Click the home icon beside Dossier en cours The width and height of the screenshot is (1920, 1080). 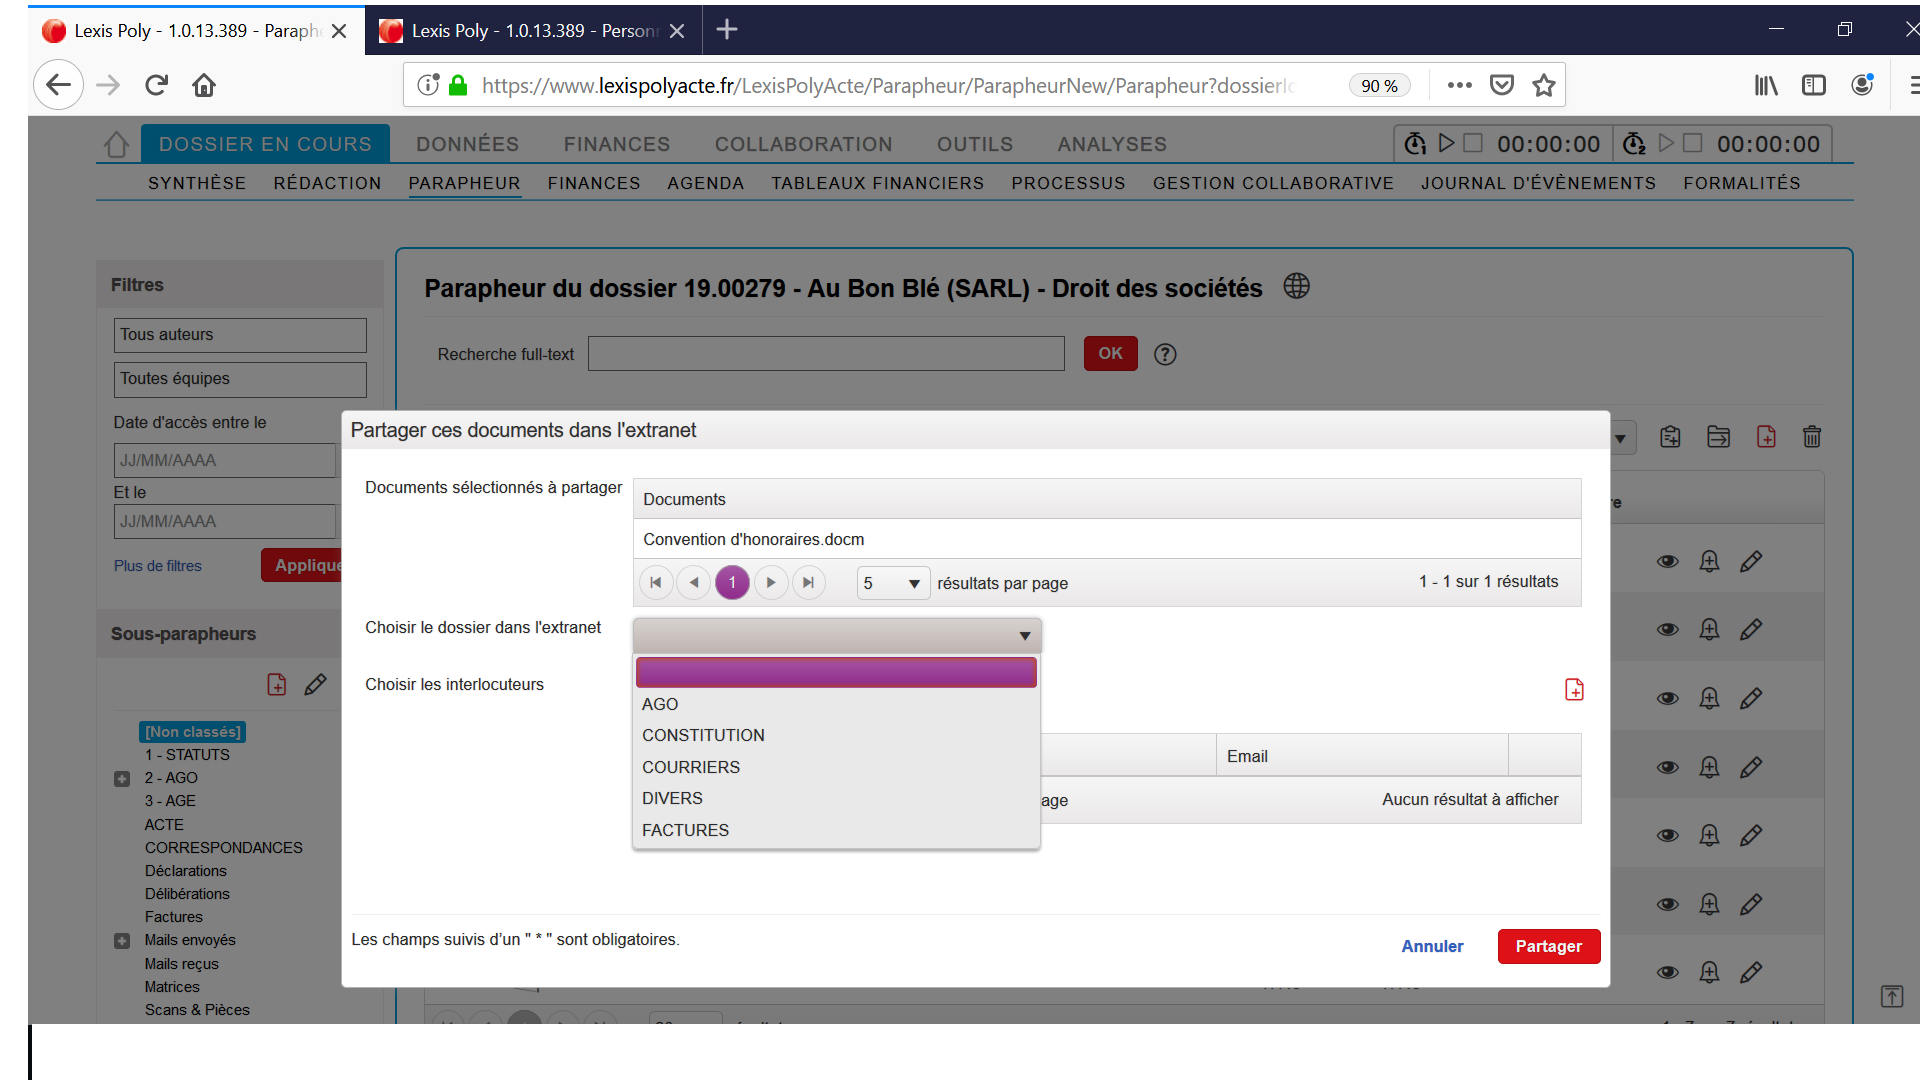pyautogui.click(x=116, y=145)
